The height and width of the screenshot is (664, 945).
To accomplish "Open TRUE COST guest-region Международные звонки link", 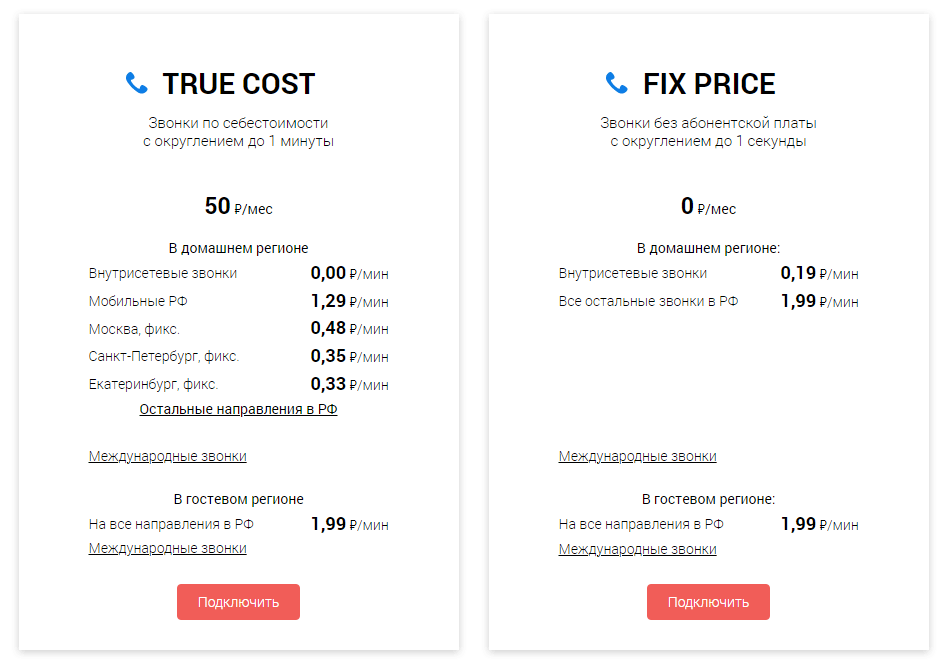I will 167,548.
